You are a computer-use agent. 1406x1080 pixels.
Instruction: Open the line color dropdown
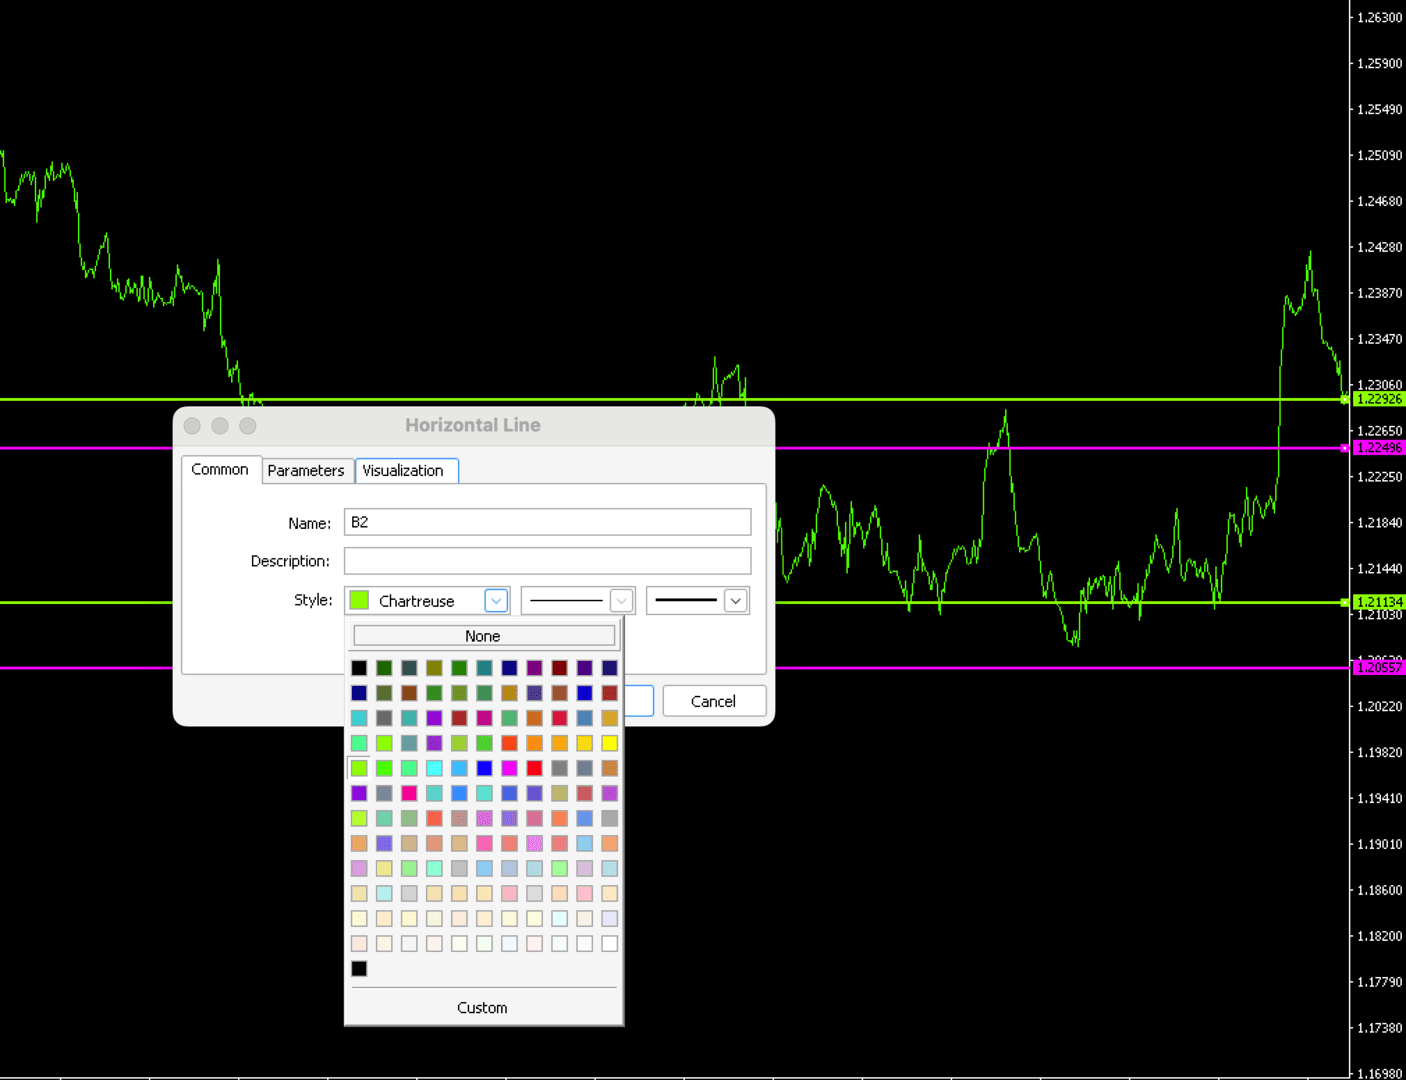coord(496,600)
